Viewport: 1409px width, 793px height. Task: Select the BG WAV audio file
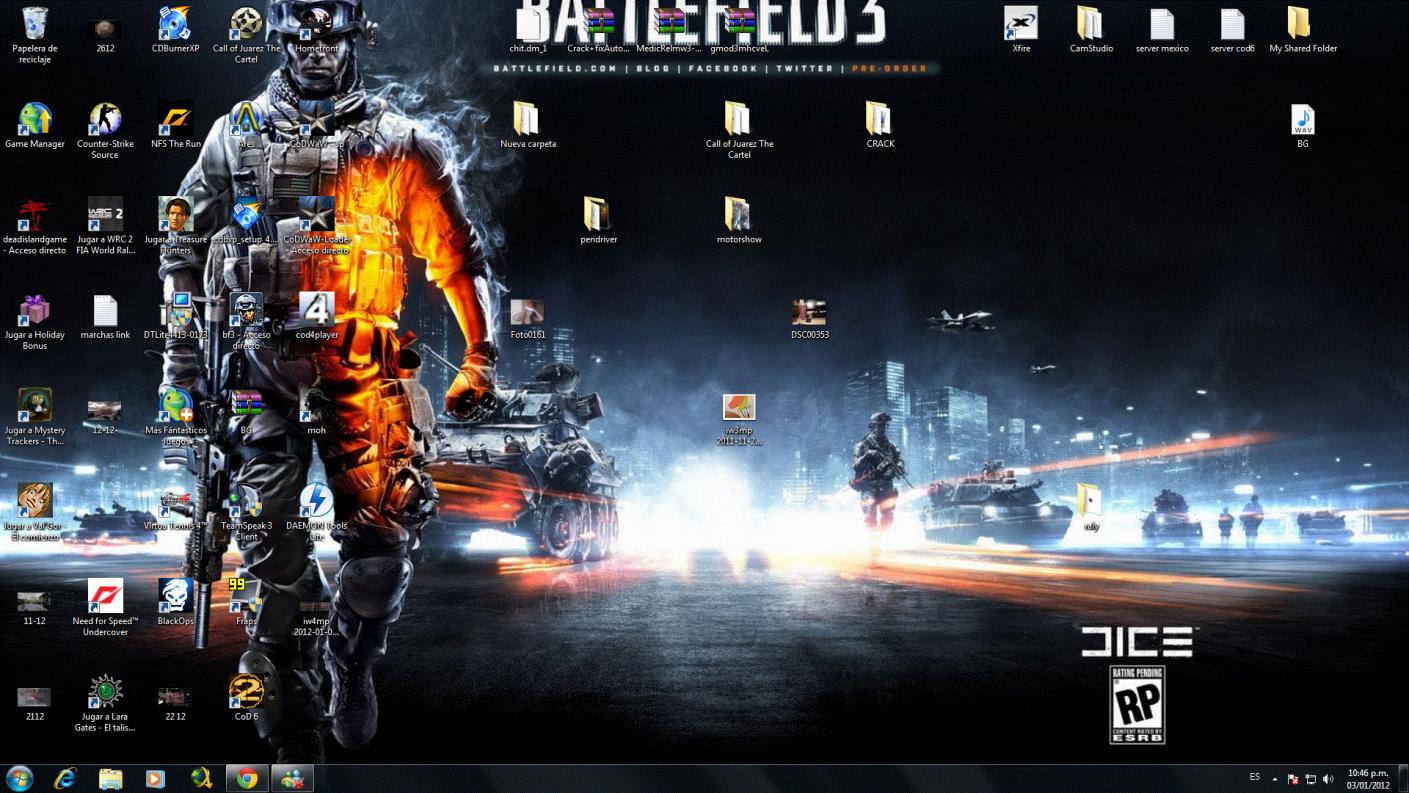(1302, 119)
